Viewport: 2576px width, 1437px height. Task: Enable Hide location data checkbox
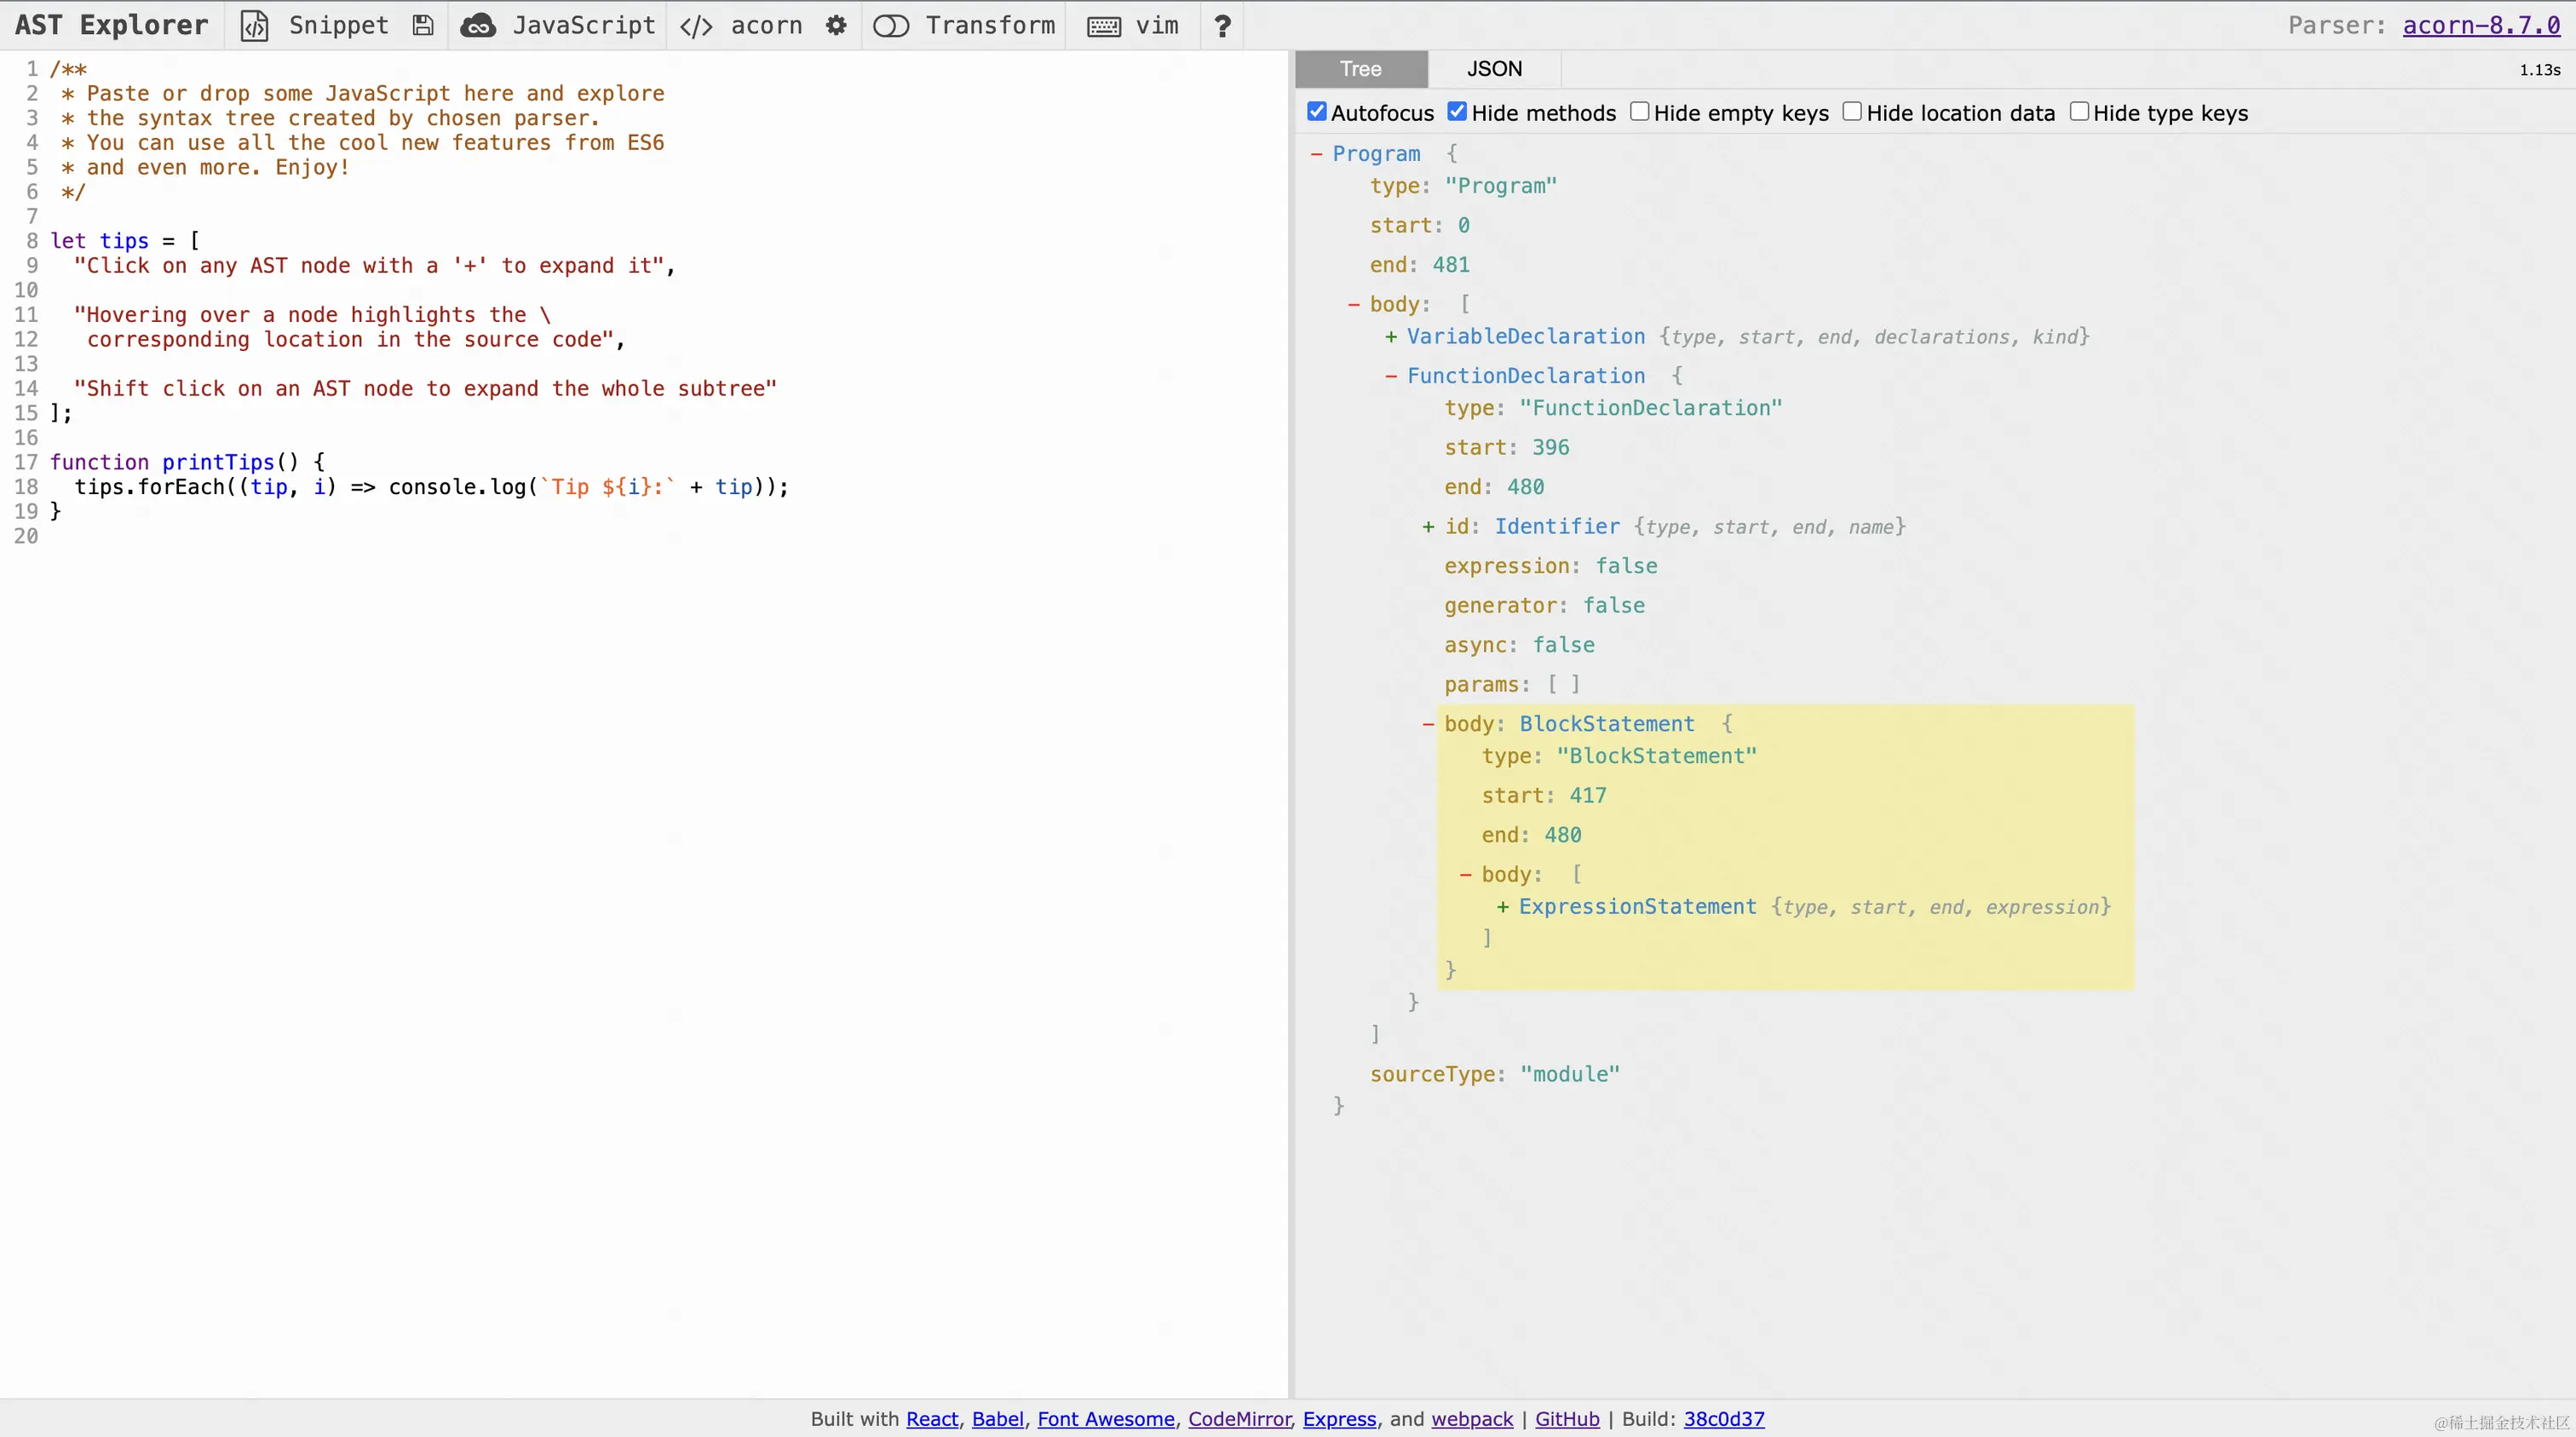click(1852, 112)
